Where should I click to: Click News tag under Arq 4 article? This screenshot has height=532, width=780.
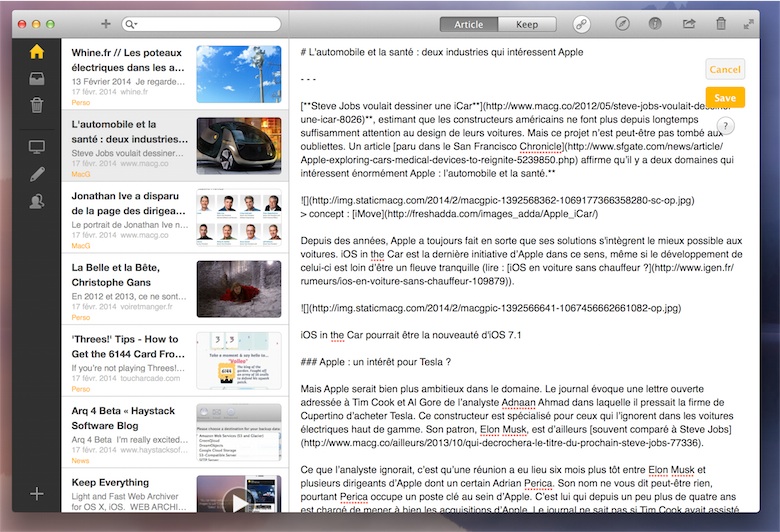click(x=80, y=461)
